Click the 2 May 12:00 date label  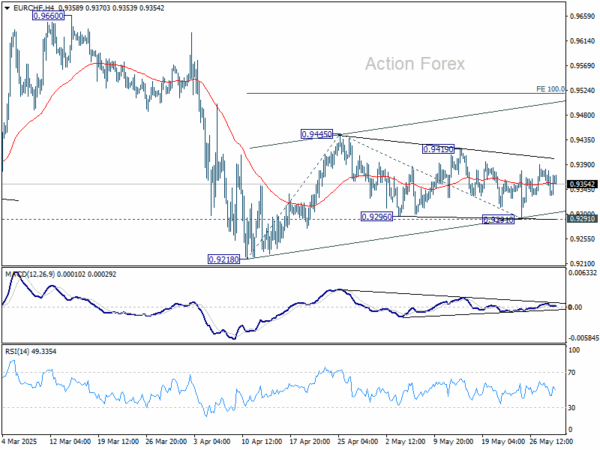click(406, 441)
